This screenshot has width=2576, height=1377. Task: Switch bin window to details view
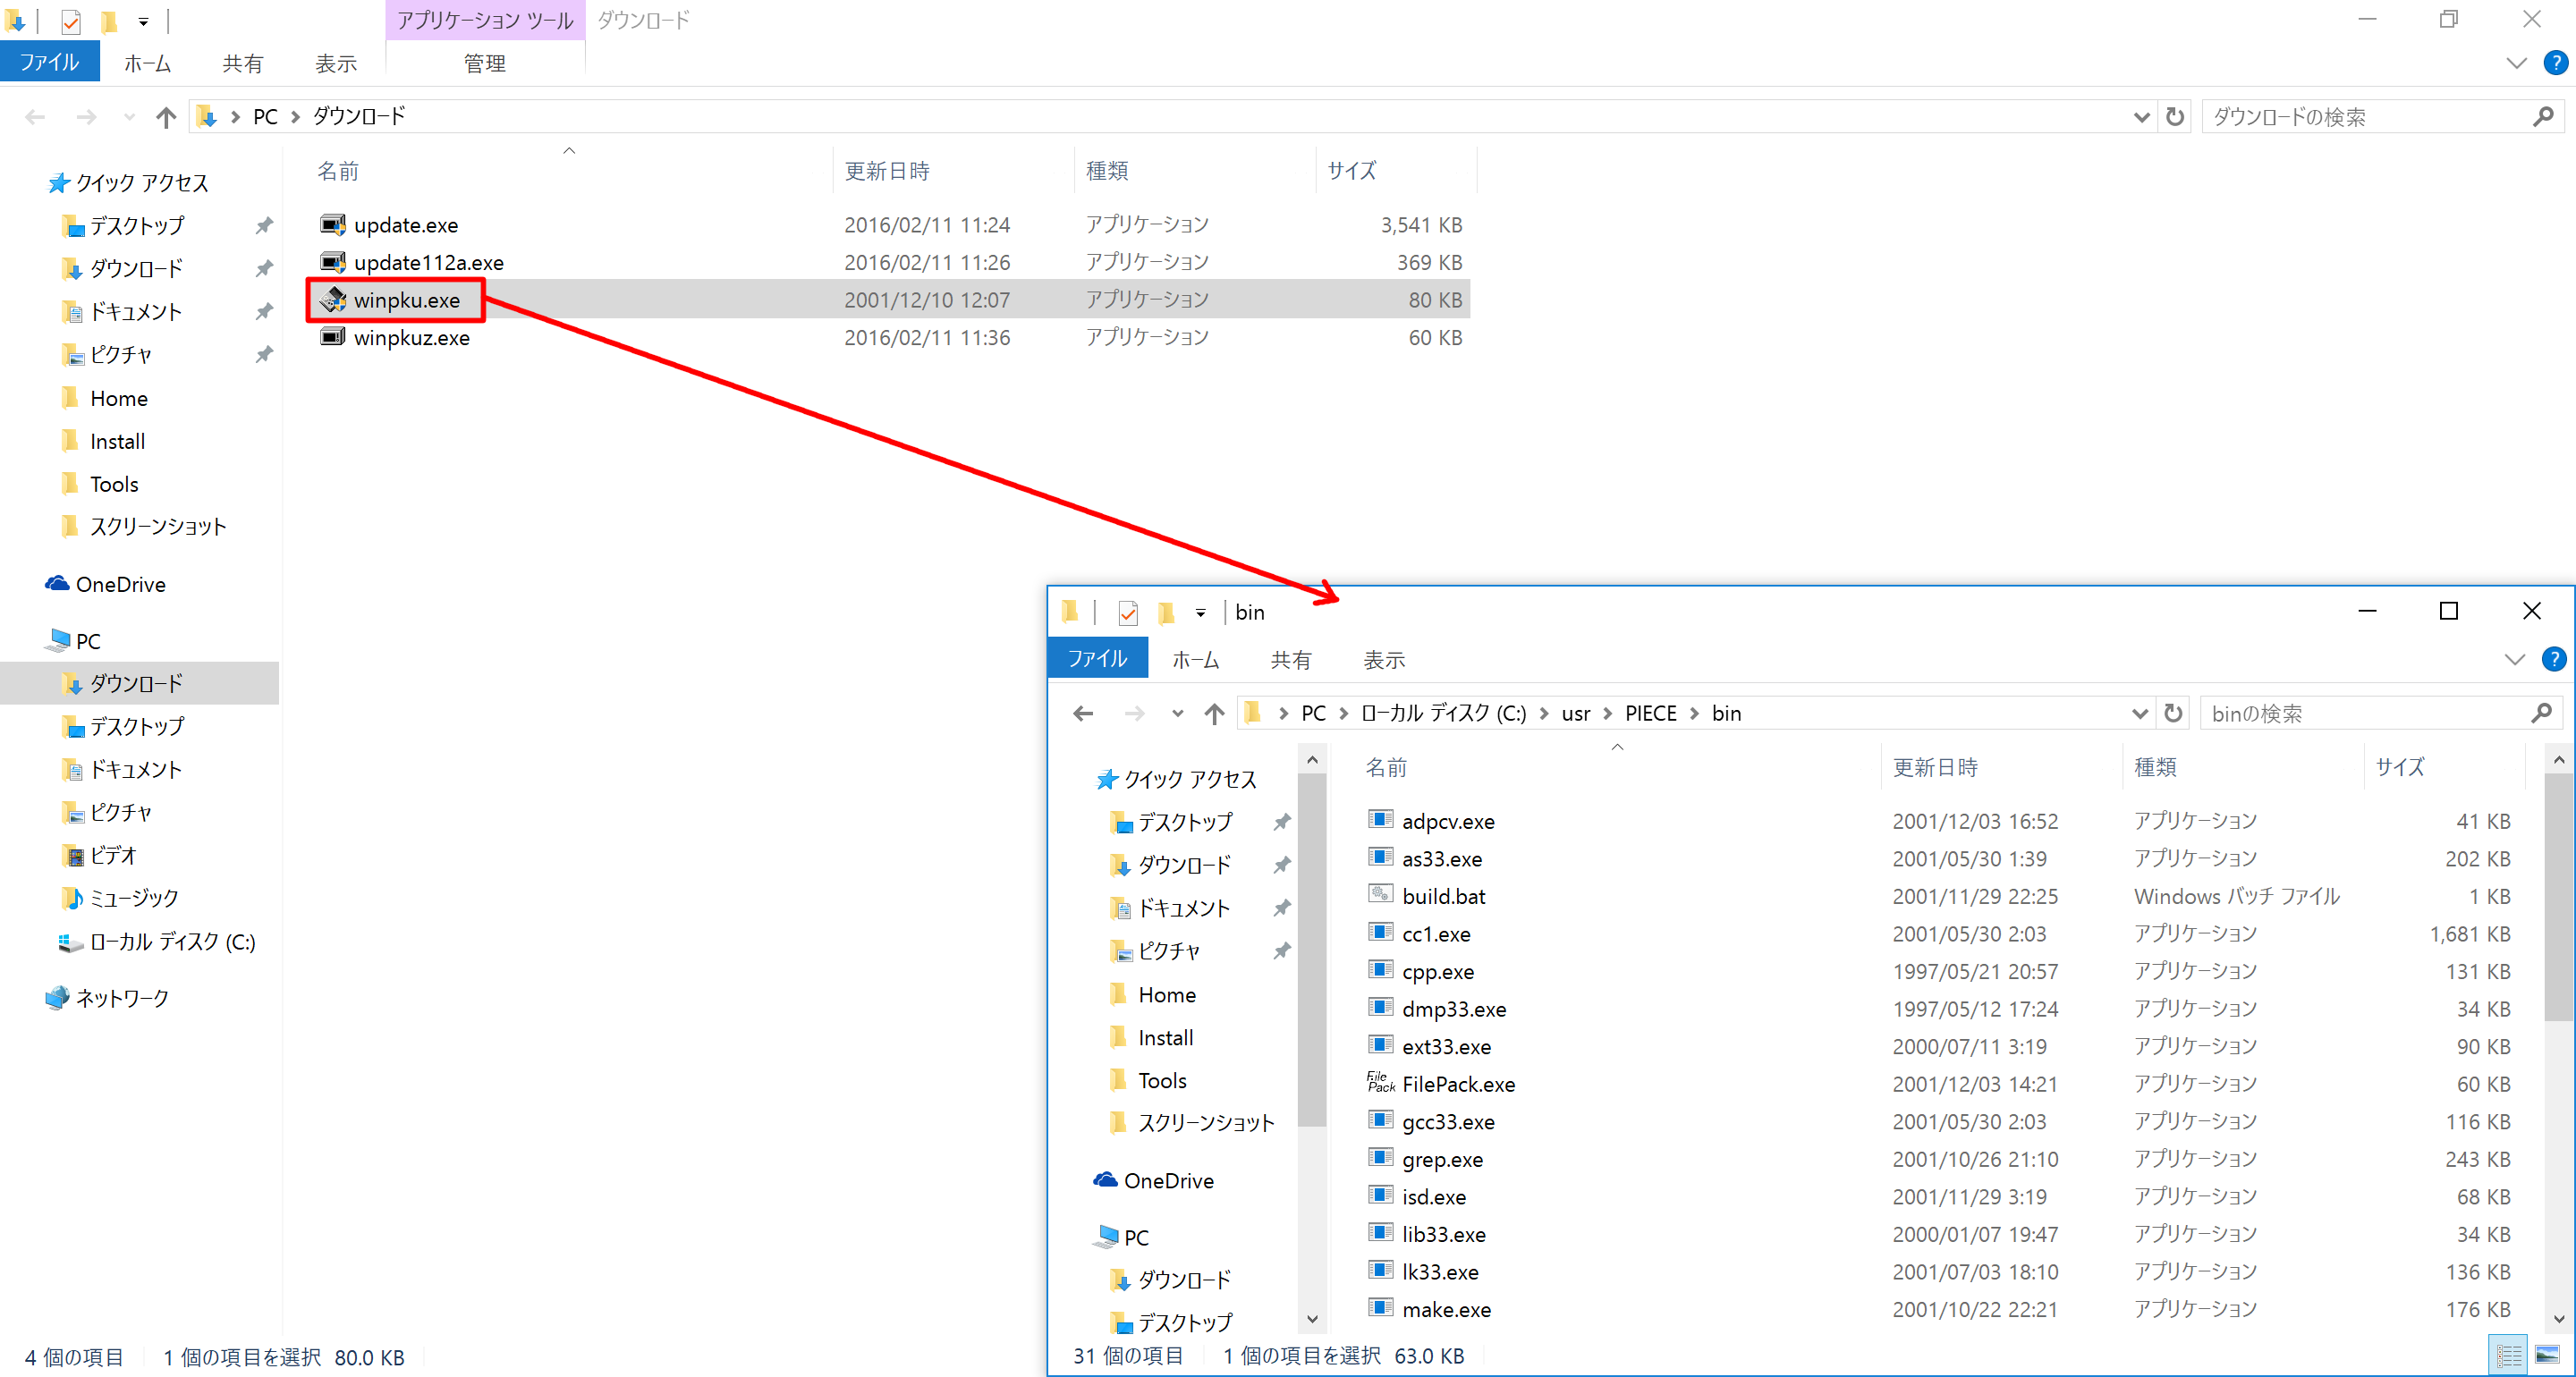click(2509, 1356)
